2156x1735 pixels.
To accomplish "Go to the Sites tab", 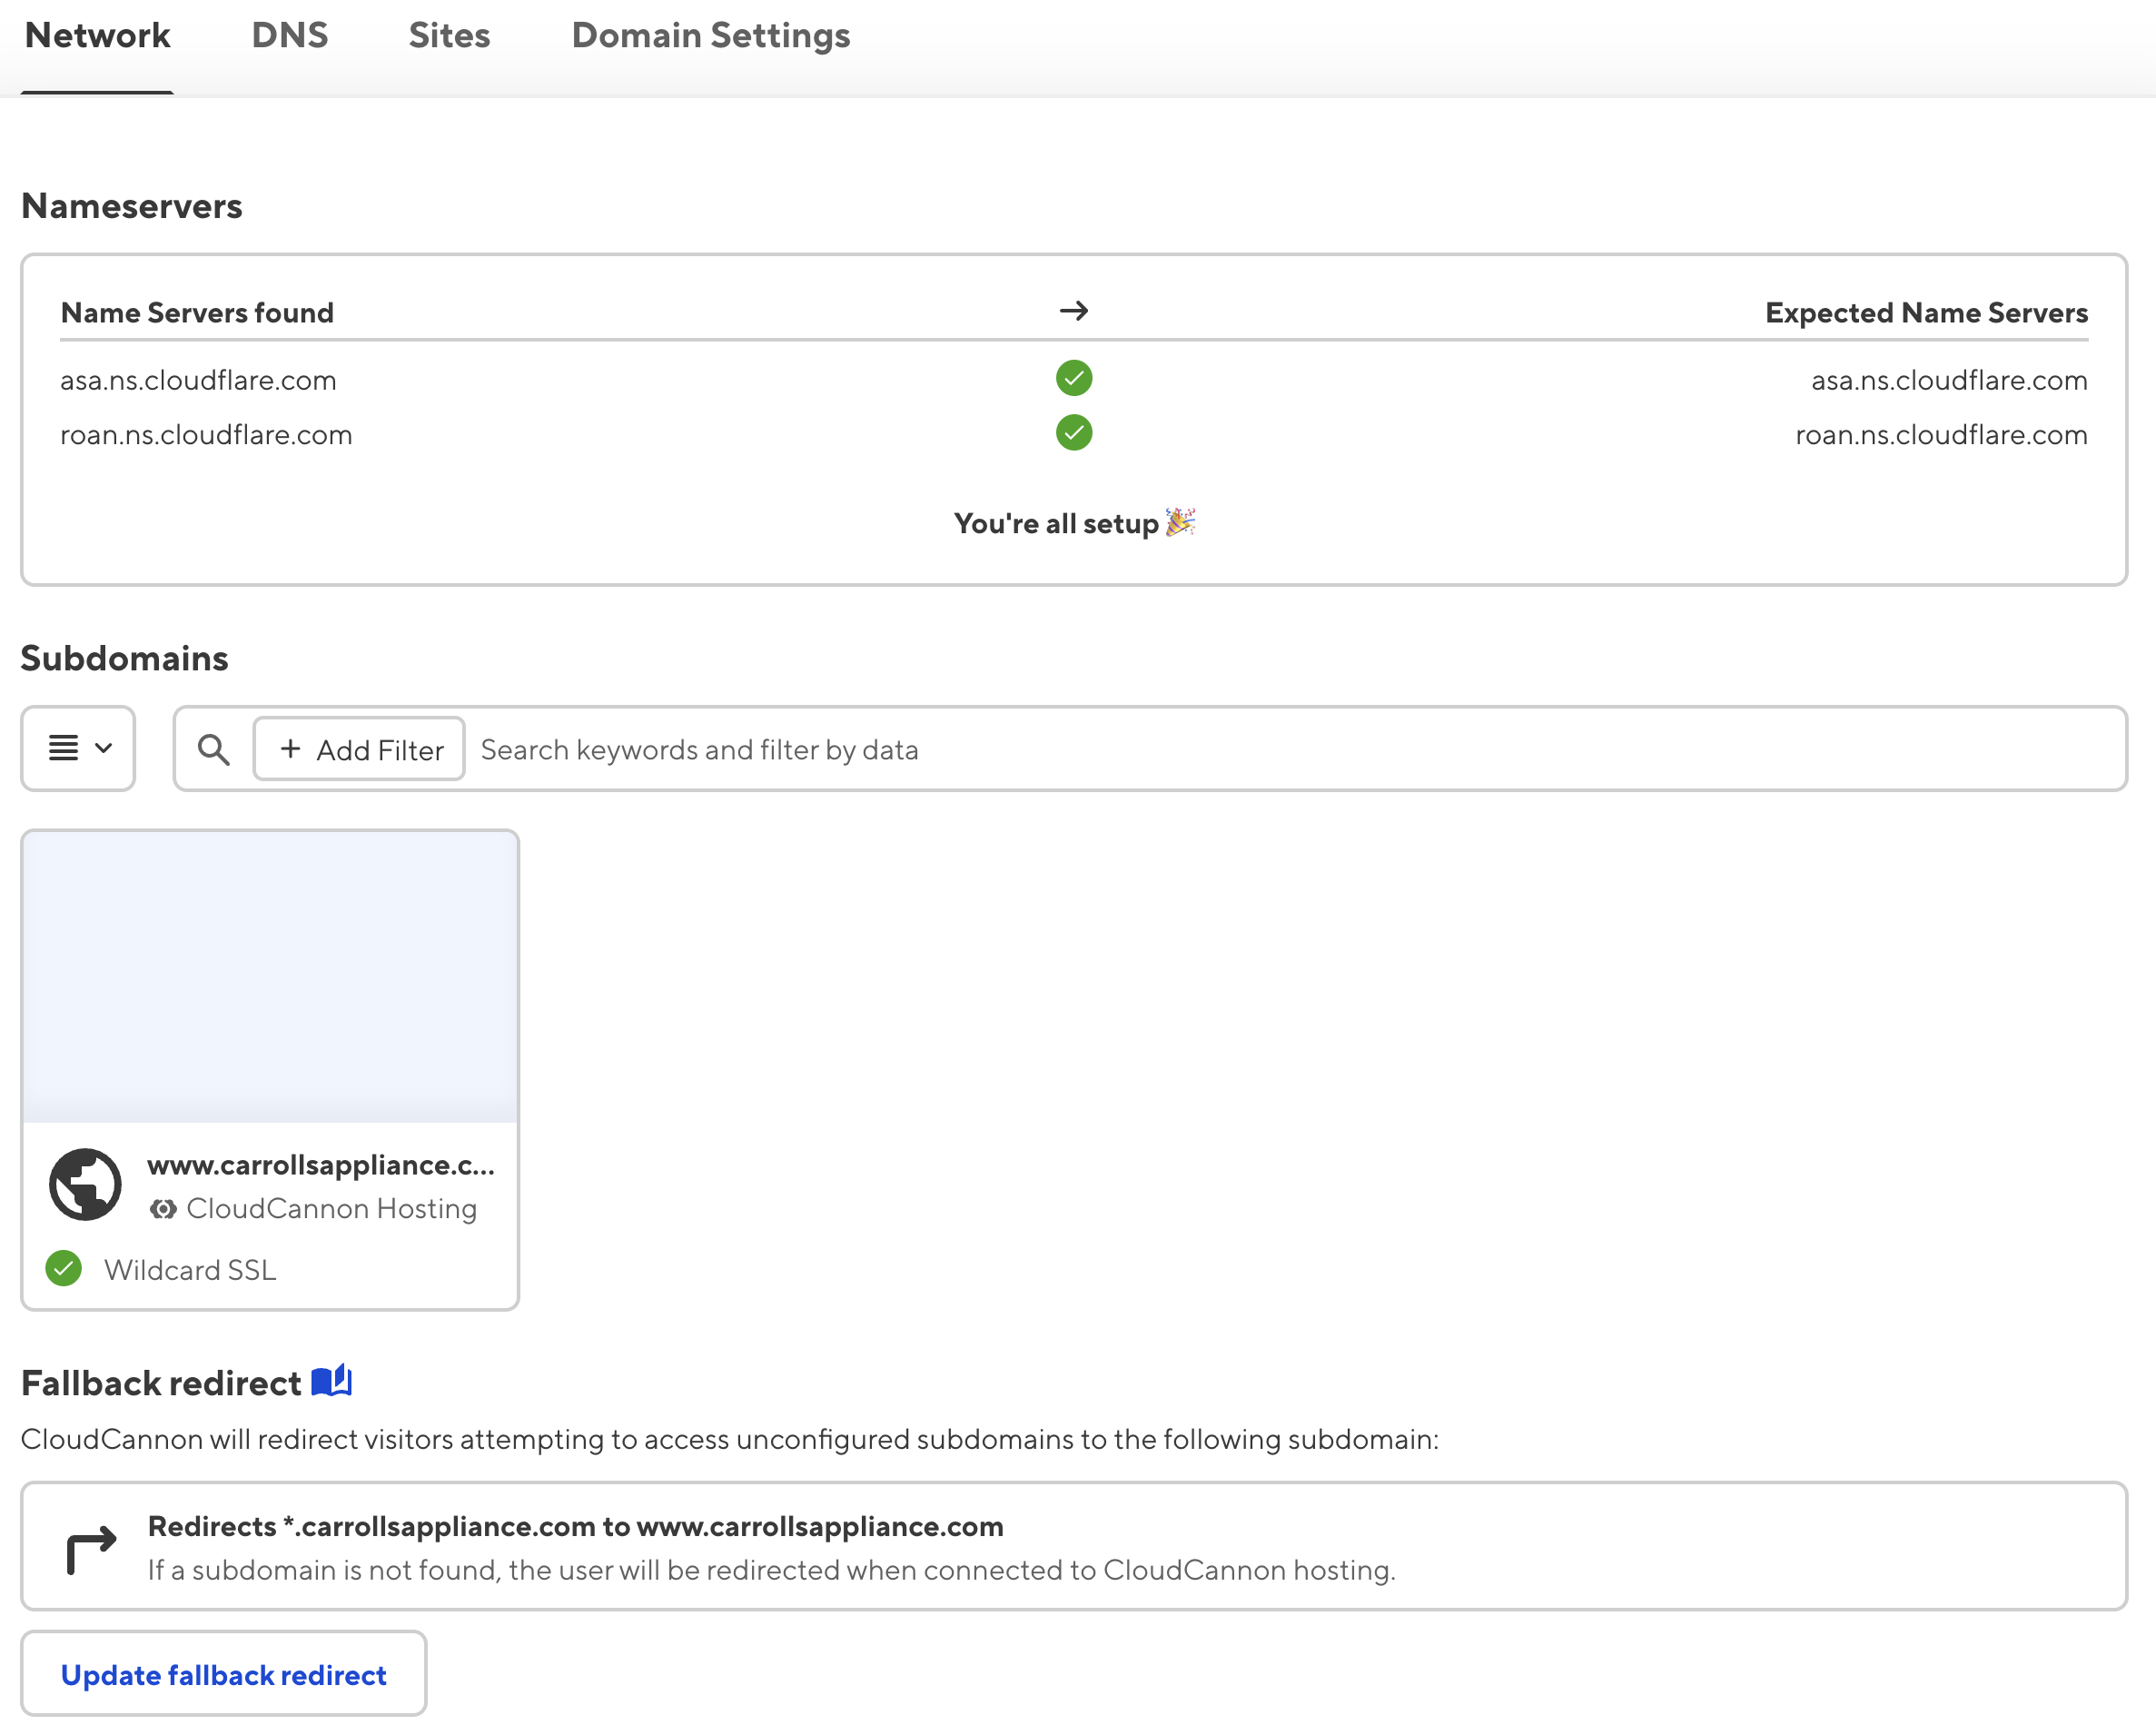I will click(449, 36).
